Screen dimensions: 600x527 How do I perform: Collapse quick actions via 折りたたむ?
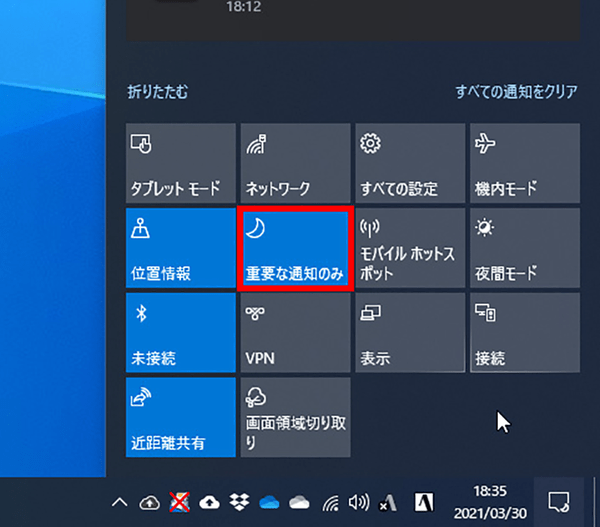(158, 92)
